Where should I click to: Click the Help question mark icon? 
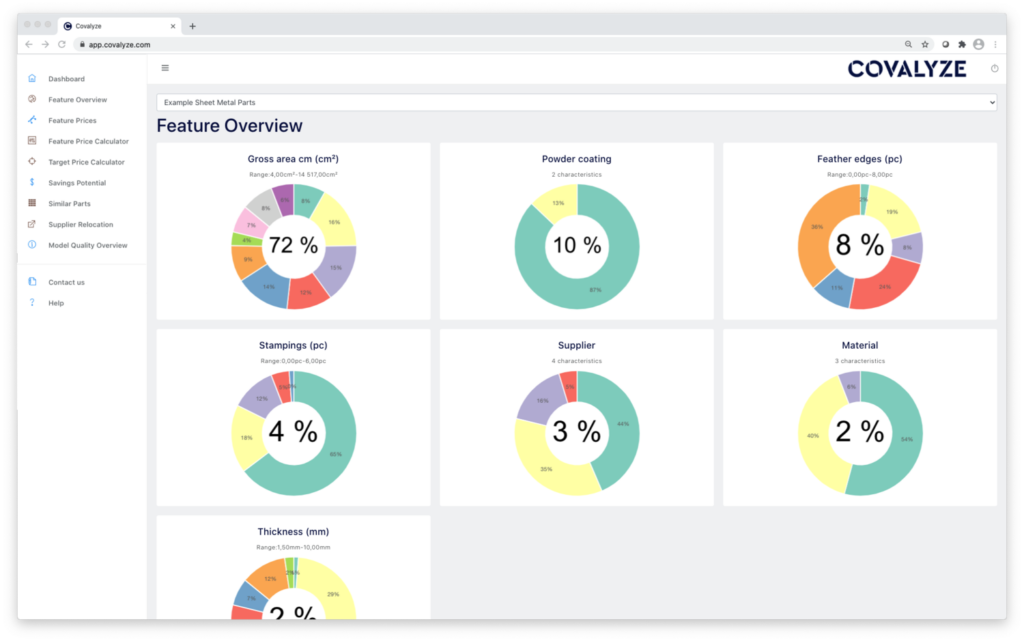(x=32, y=302)
